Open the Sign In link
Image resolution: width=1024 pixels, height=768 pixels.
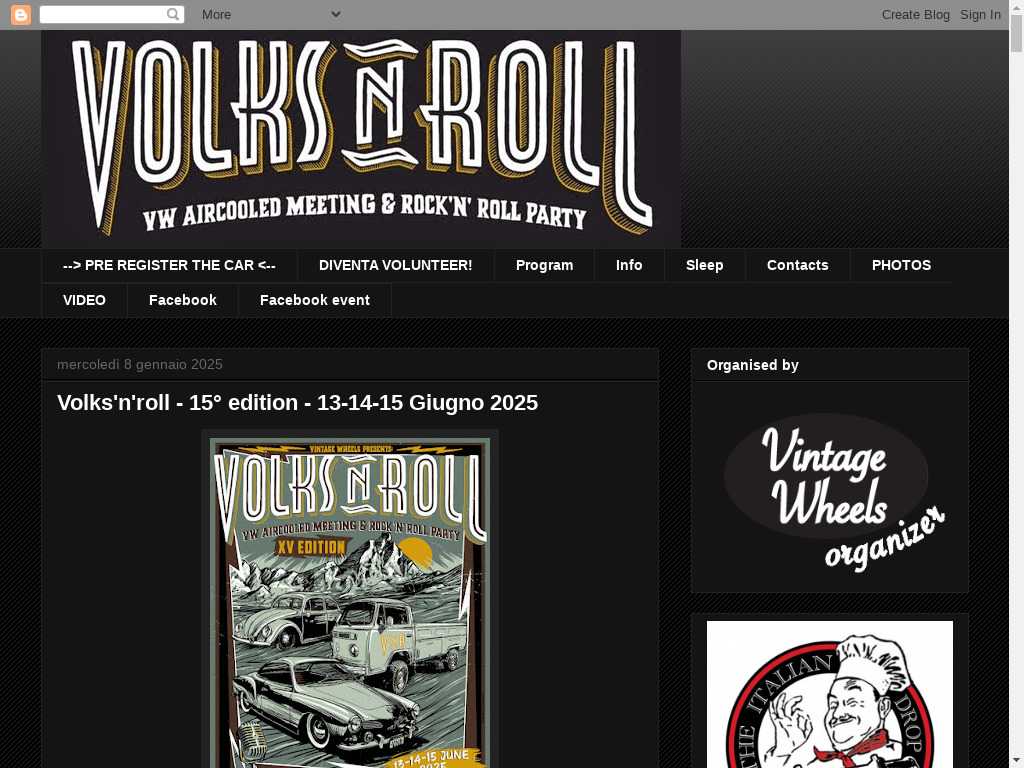pyautogui.click(x=980, y=14)
